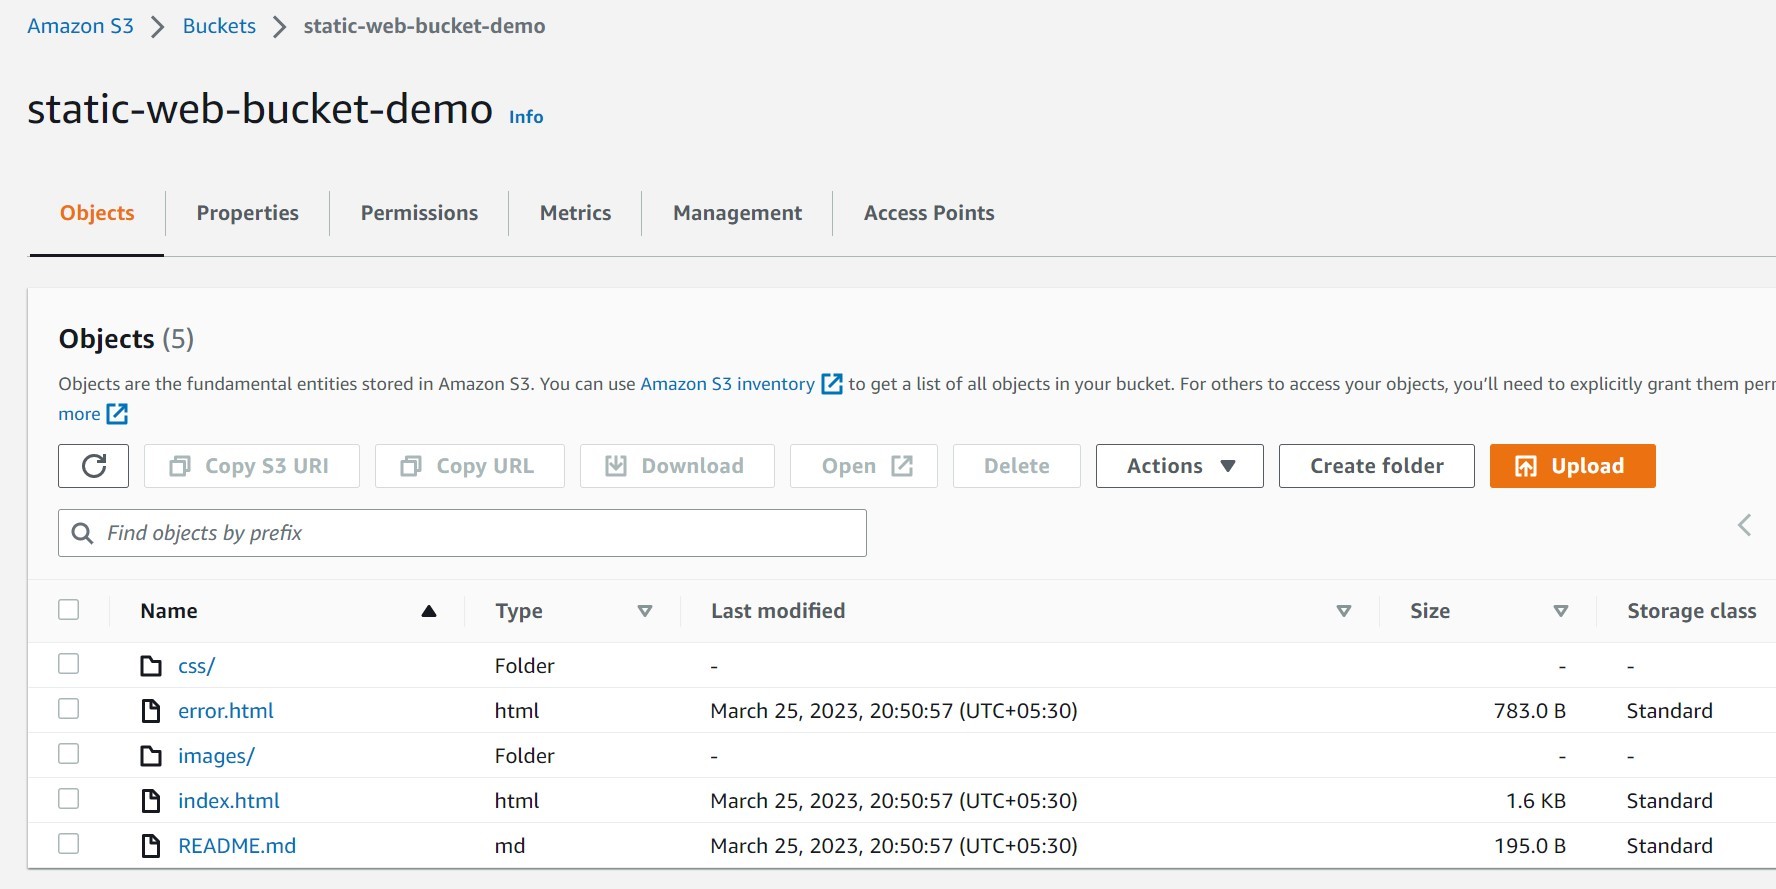Check the box for error.html
This screenshot has height=889, width=1776.
[x=69, y=709]
